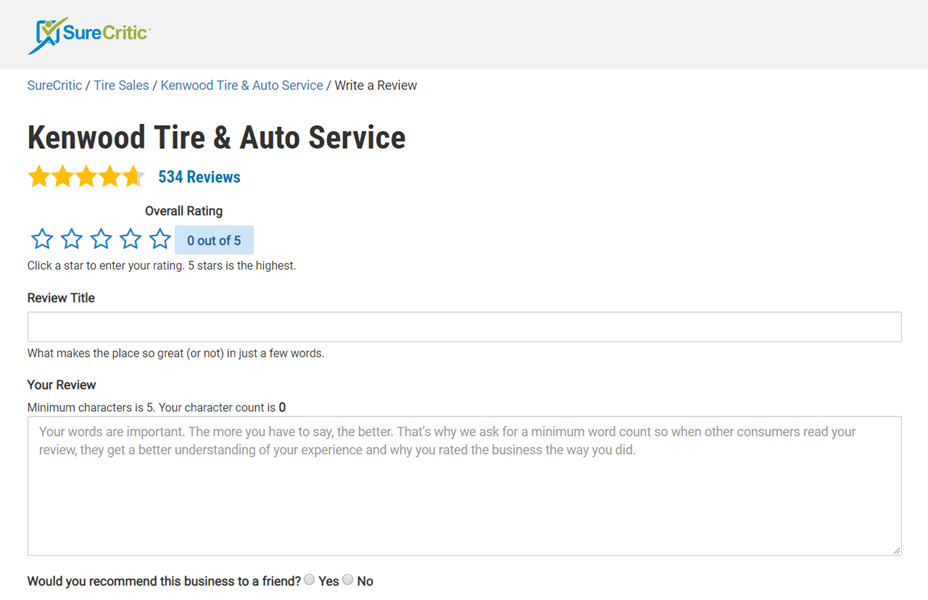928x600 pixels.
Task: Click the 'What makes the place so great' hint
Action: 176,353
